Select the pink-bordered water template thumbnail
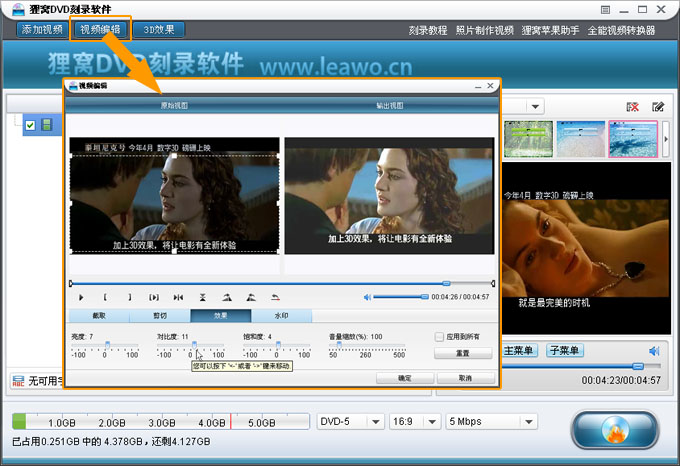This screenshot has height=466, width=680. pos(633,139)
